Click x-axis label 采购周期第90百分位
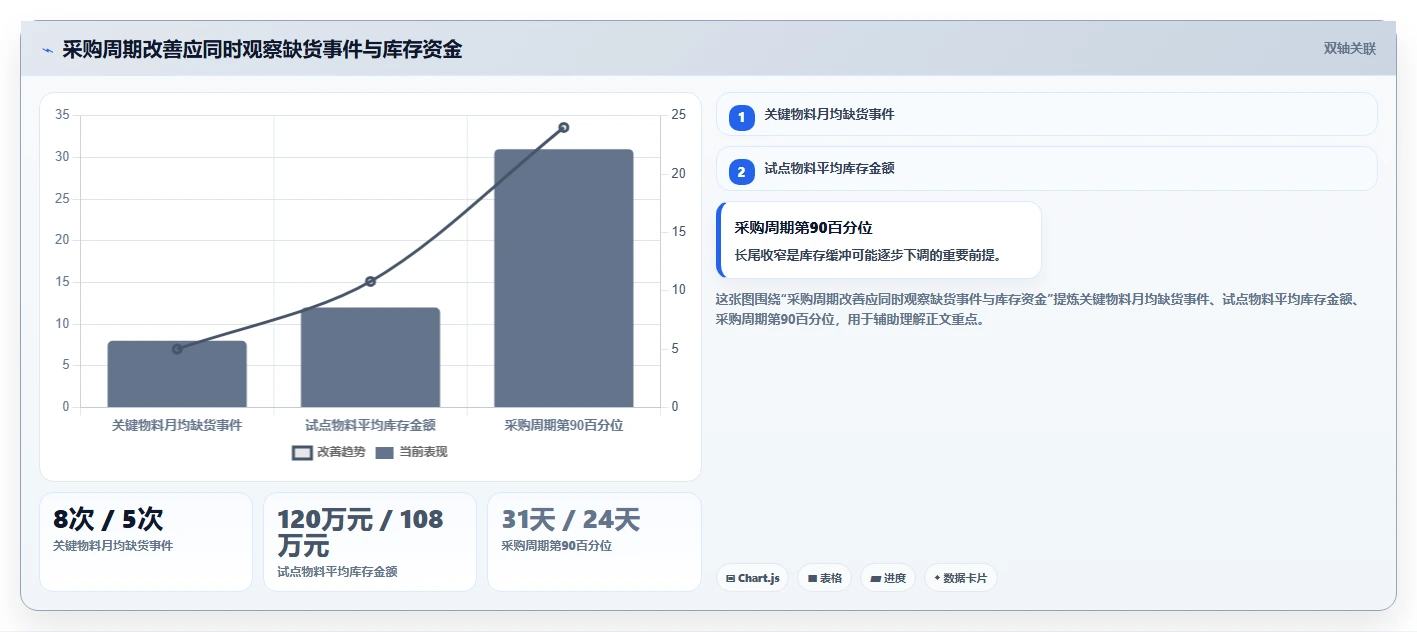This screenshot has width=1417, height=632. click(564, 425)
